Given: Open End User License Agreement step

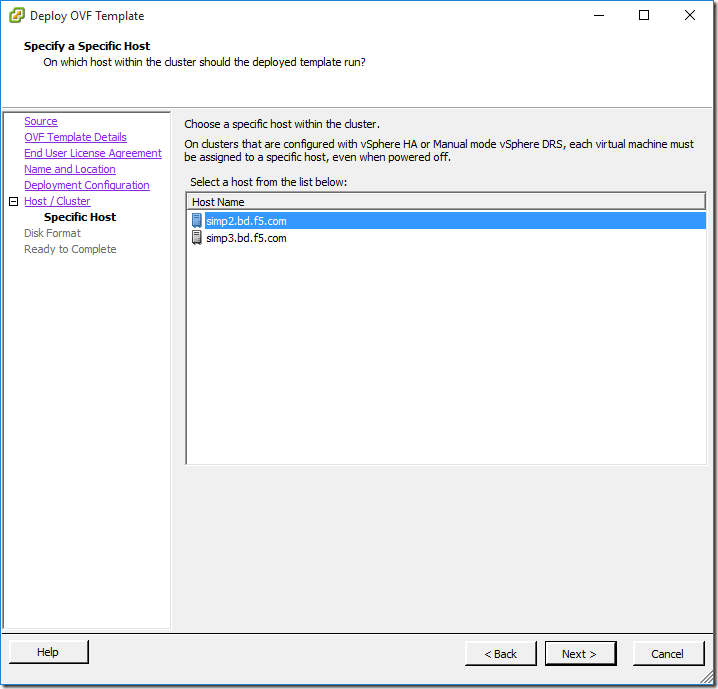Looking at the screenshot, I should click(93, 153).
